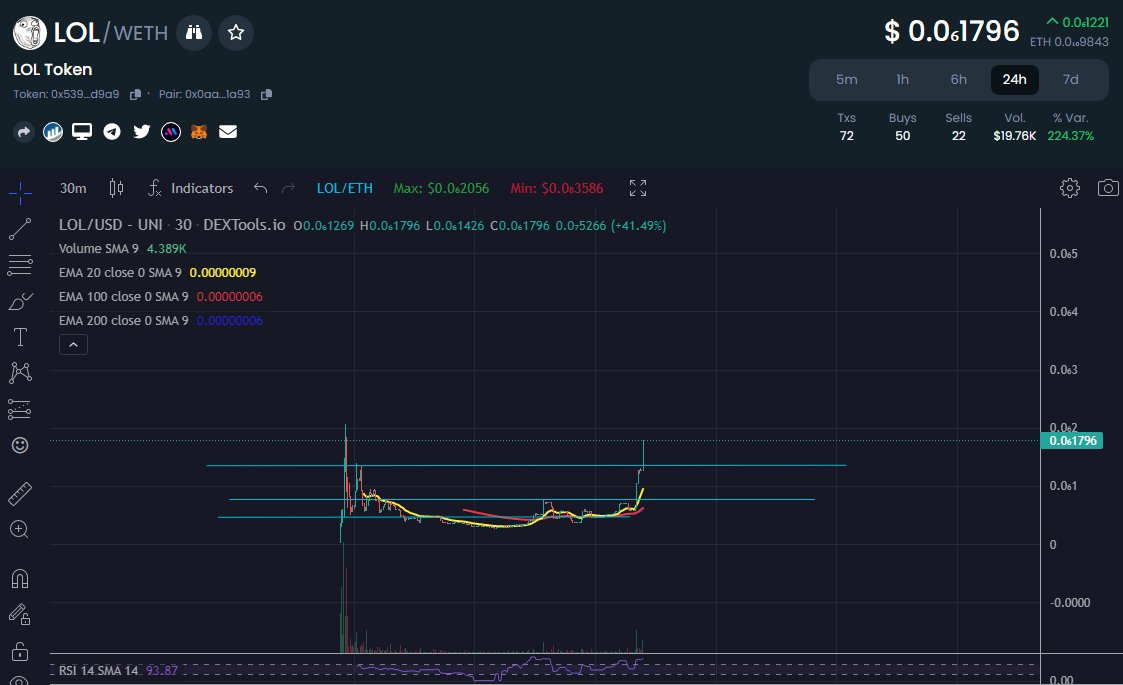1123x685 pixels.
Task: Open the Telegram link icon
Action: pyautogui.click(x=112, y=132)
